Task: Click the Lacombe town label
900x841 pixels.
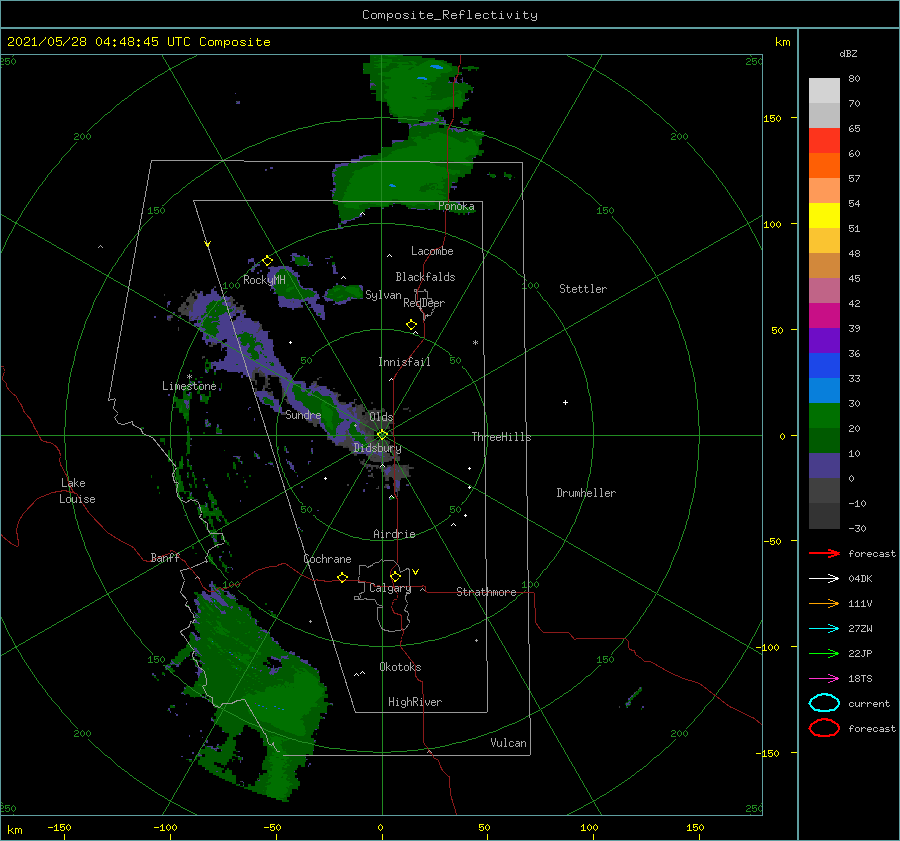Action: 432,251
